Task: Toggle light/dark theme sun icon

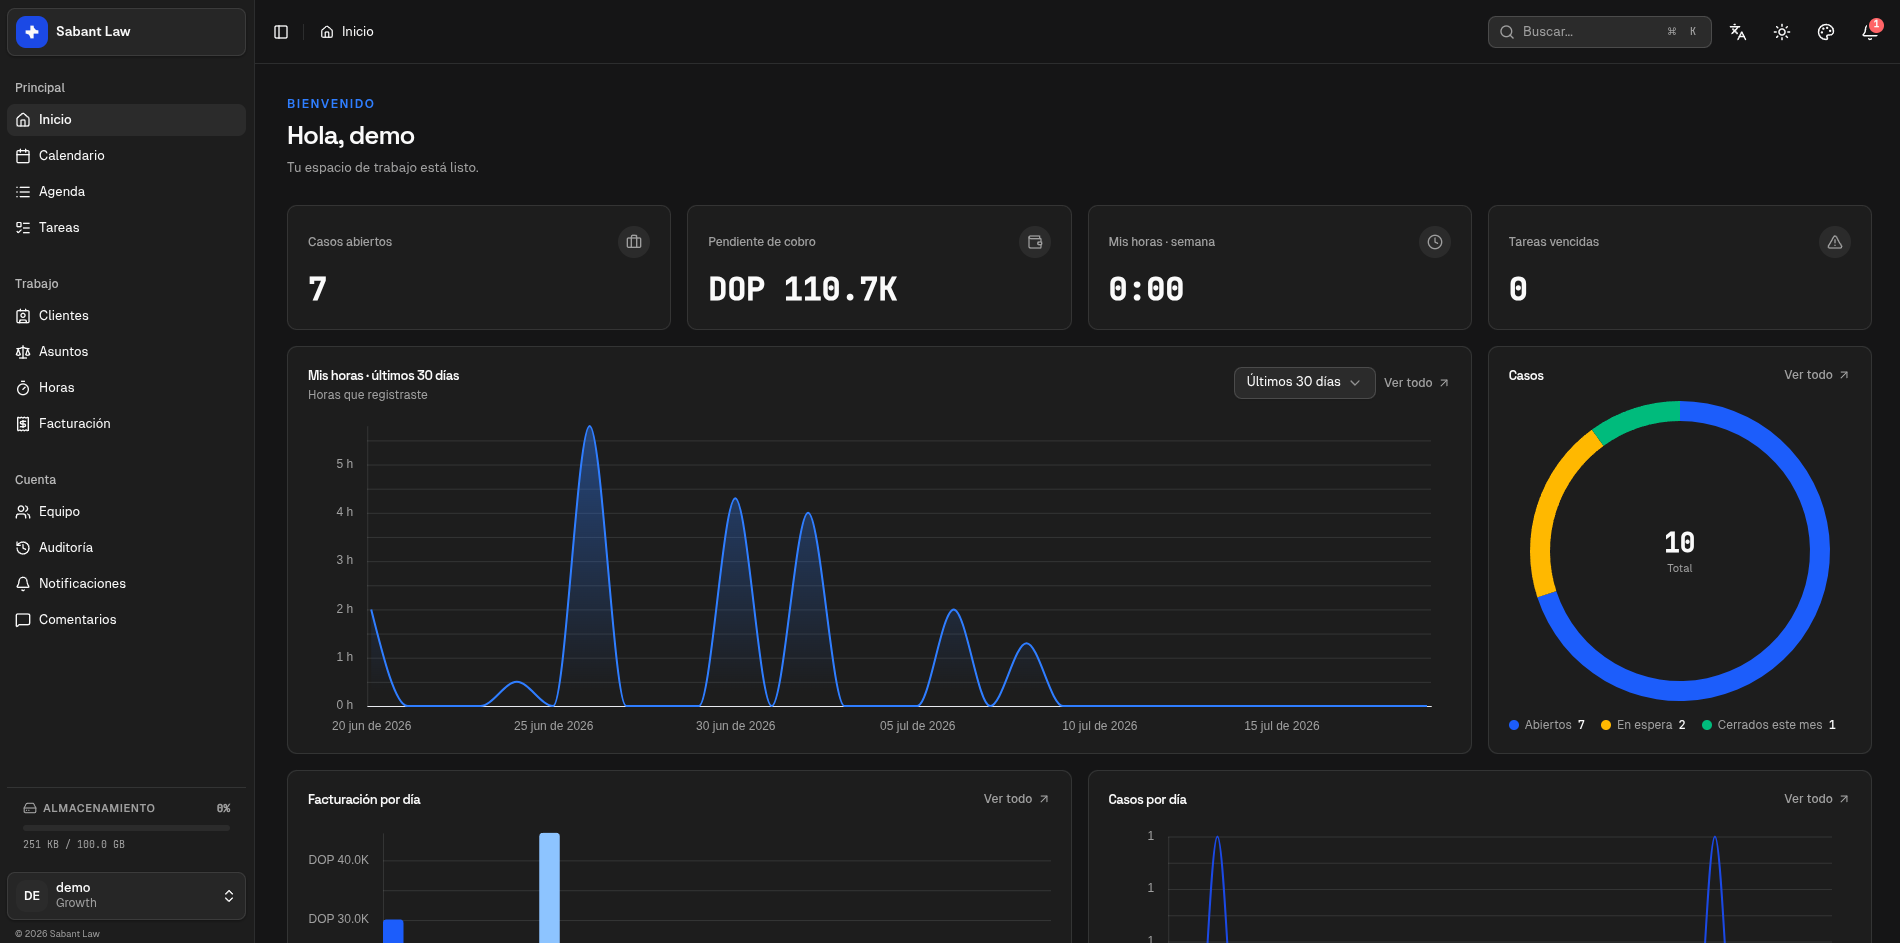Action: (x=1782, y=32)
